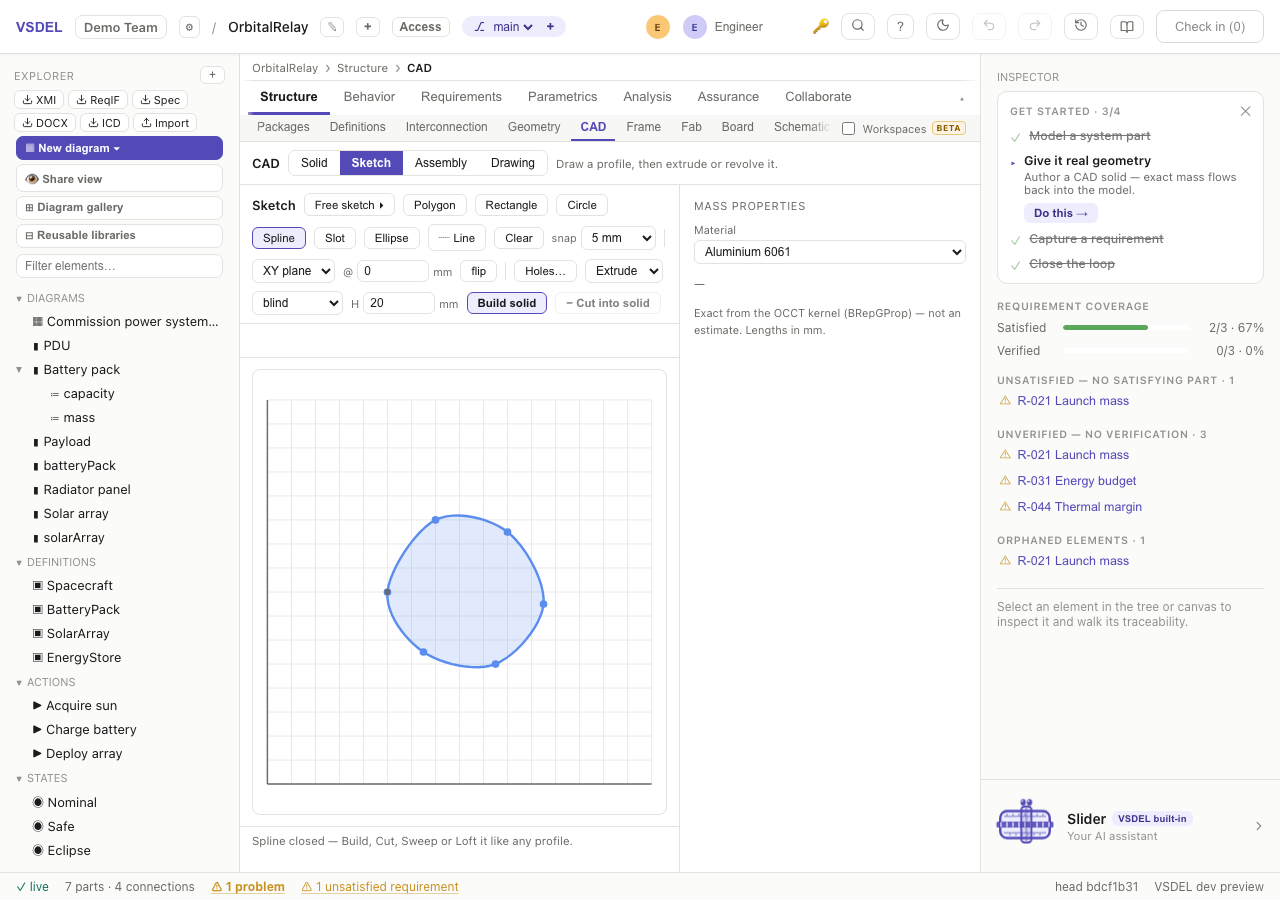This screenshot has width=1280, height=900.
Task: Switch CAD mode to Solid
Action: click(x=314, y=163)
